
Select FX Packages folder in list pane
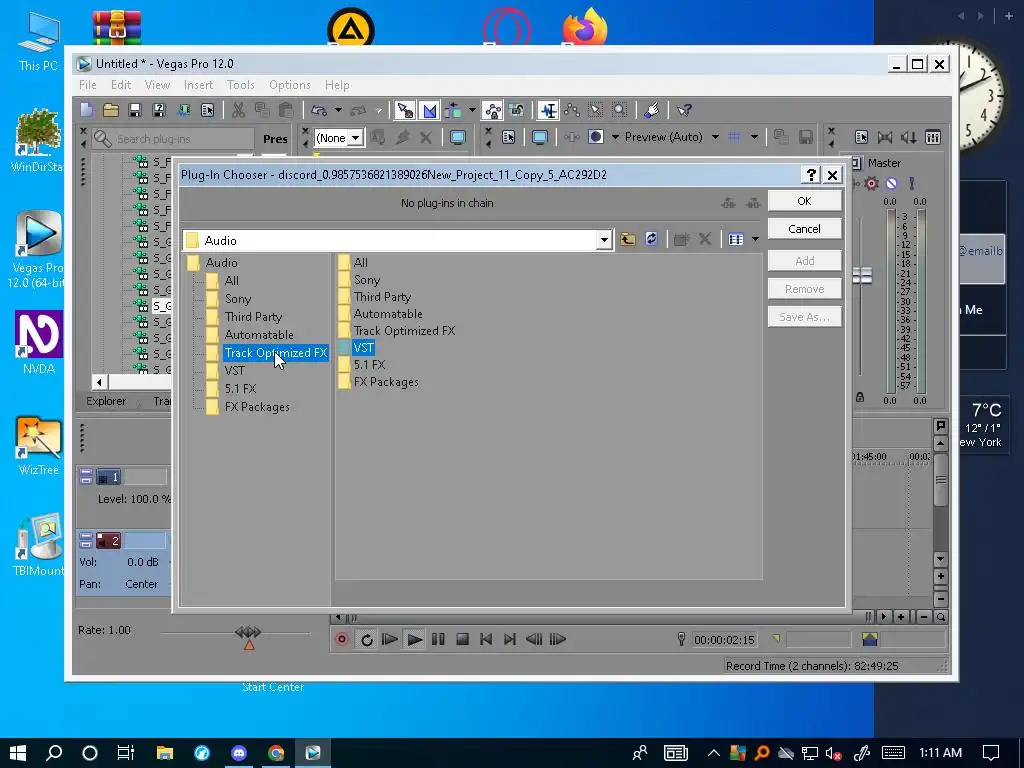[x=386, y=382]
